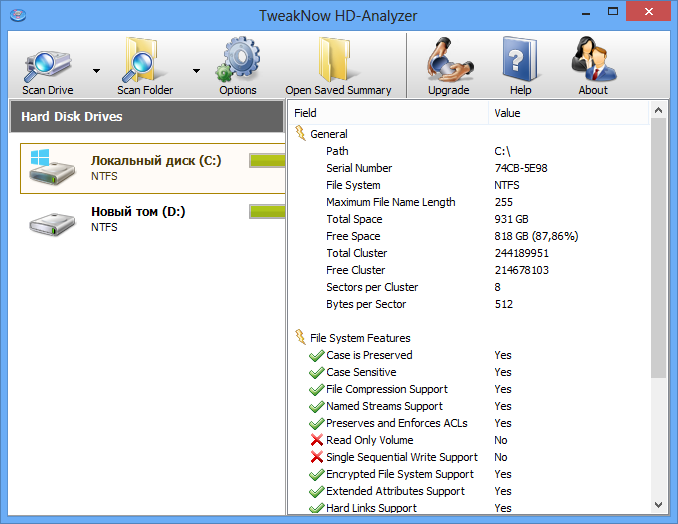Click the scrollbar down arrow
The image size is (678, 524).
click(659, 505)
